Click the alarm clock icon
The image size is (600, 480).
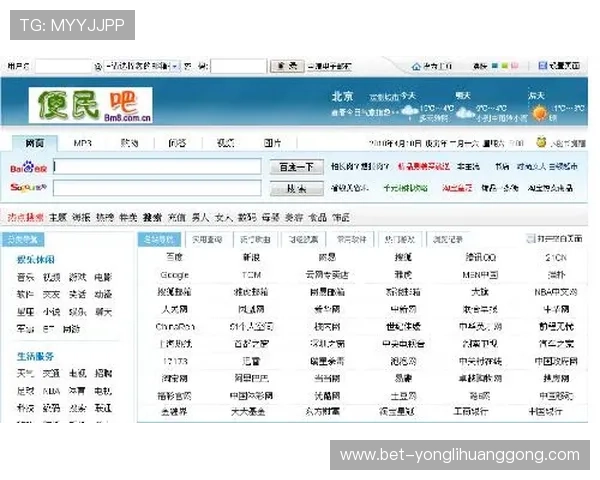coord(541,142)
